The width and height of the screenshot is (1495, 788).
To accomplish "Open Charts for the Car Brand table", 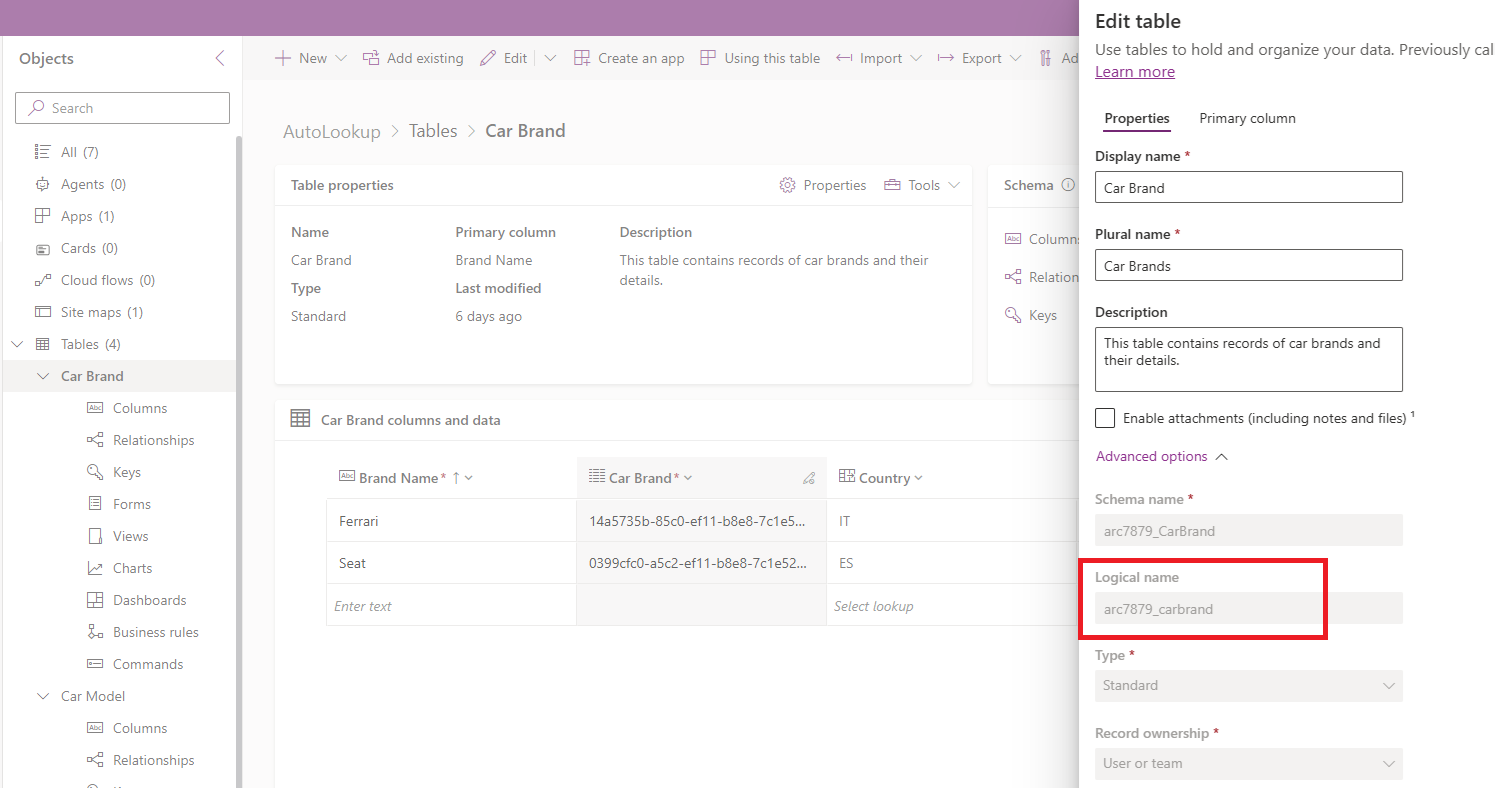I will click(x=131, y=567).
